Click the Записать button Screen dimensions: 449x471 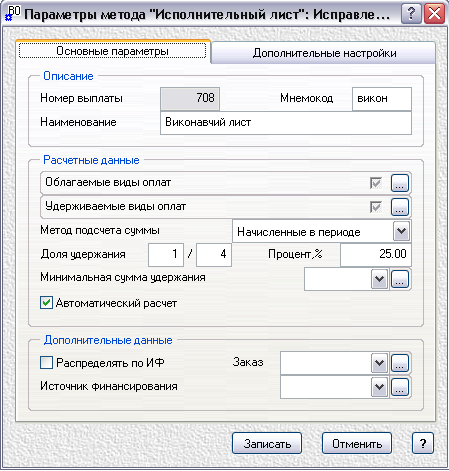[x=267, y=443]
